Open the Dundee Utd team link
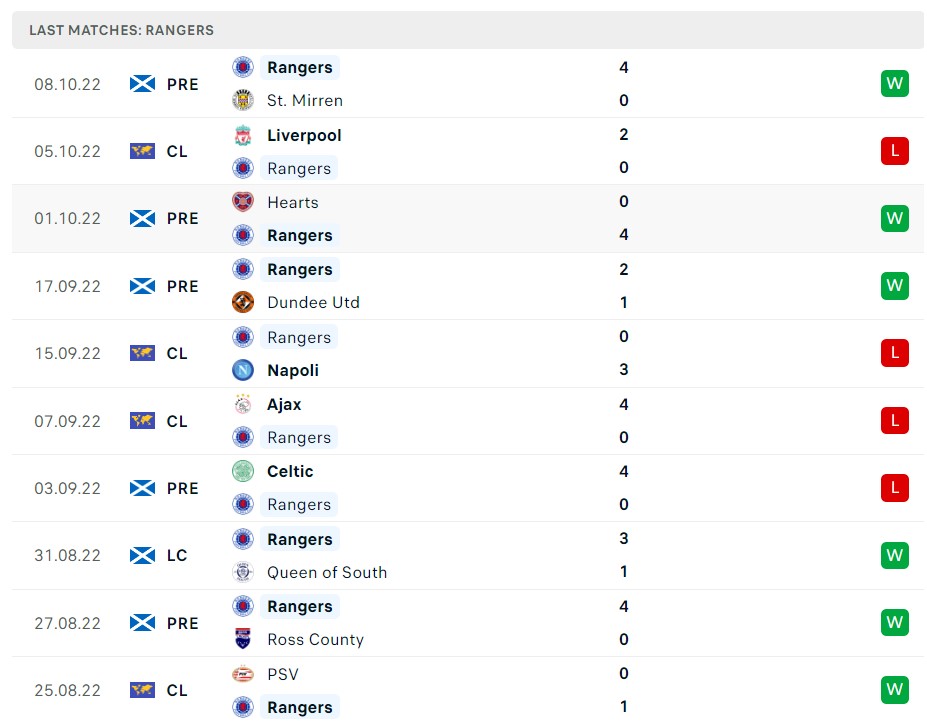 (313, 302)
